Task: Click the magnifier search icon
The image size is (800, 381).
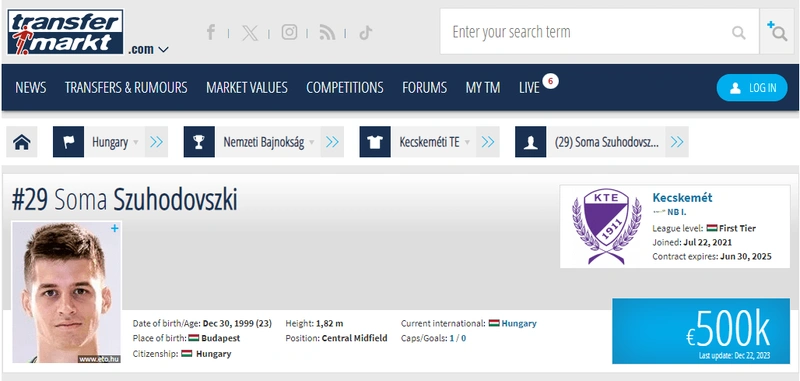Action: 738,33
